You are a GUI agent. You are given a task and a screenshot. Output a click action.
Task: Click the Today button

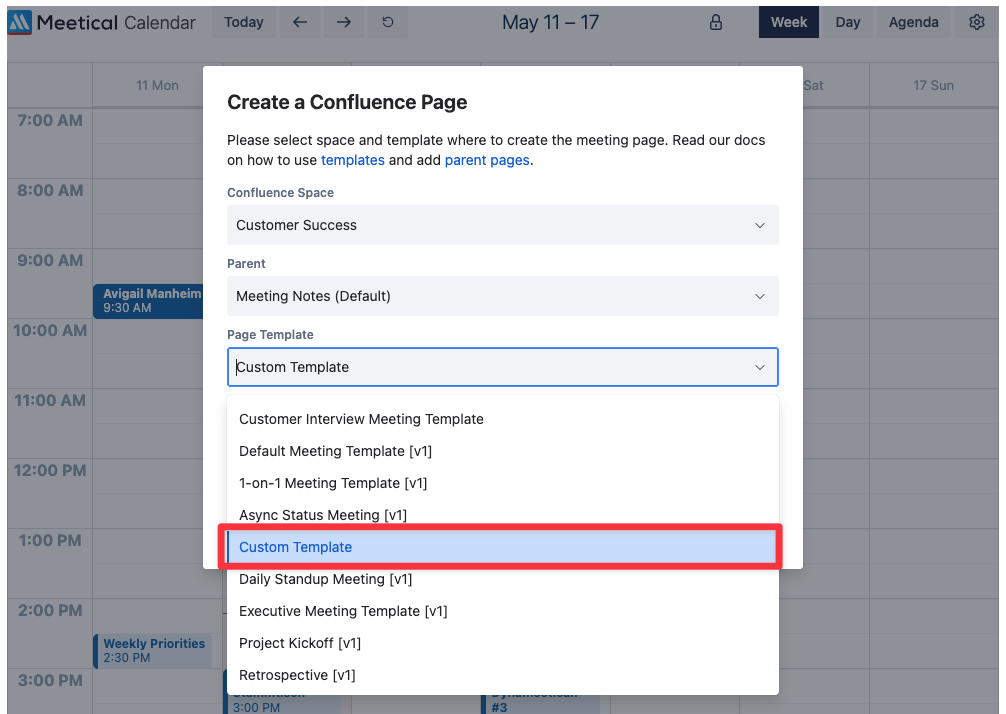(244, 22)
